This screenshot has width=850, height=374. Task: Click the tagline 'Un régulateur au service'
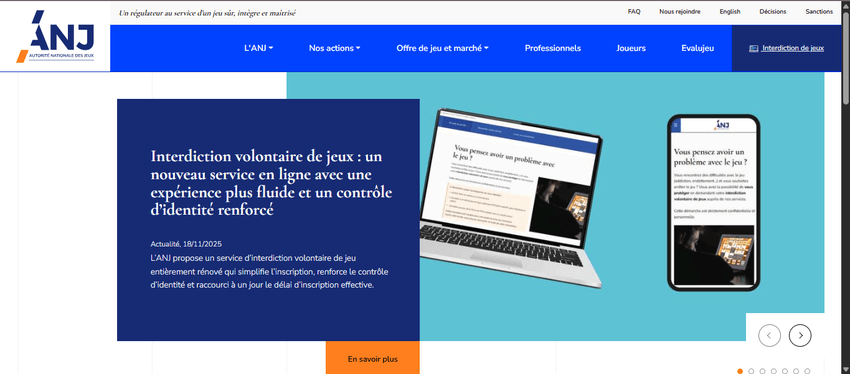pos(208,12)
